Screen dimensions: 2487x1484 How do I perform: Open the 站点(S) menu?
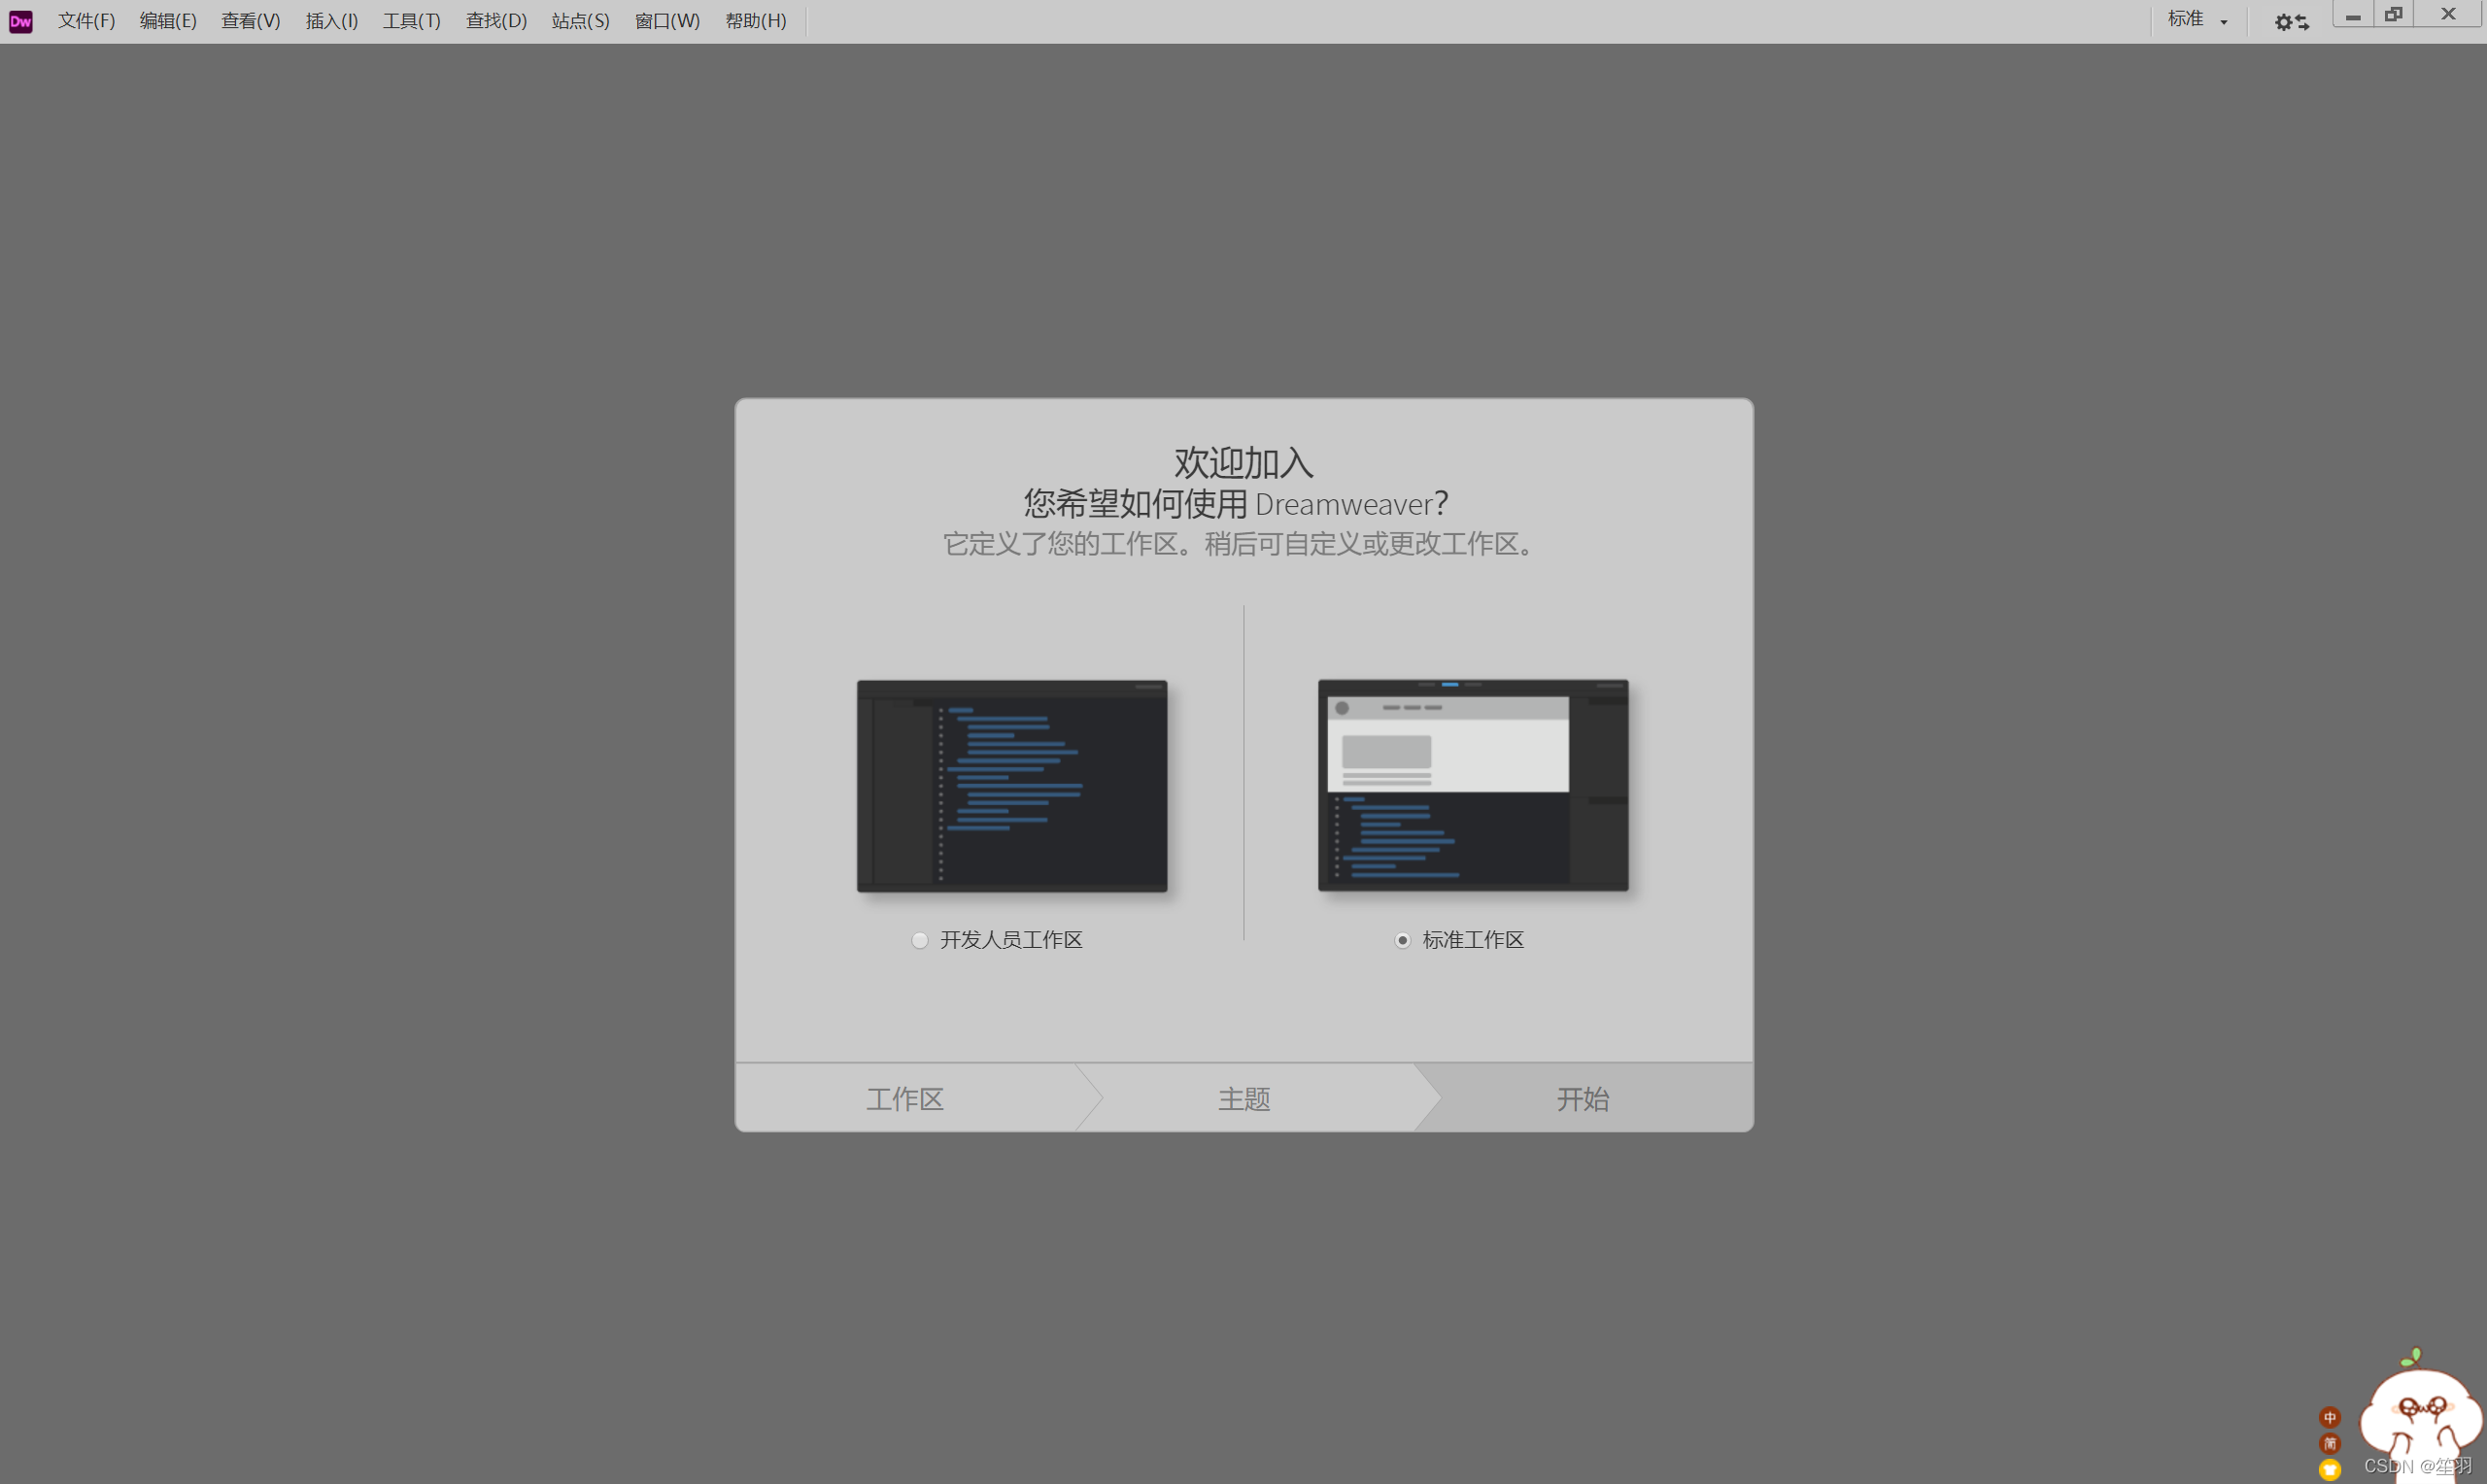coord(580,21)
